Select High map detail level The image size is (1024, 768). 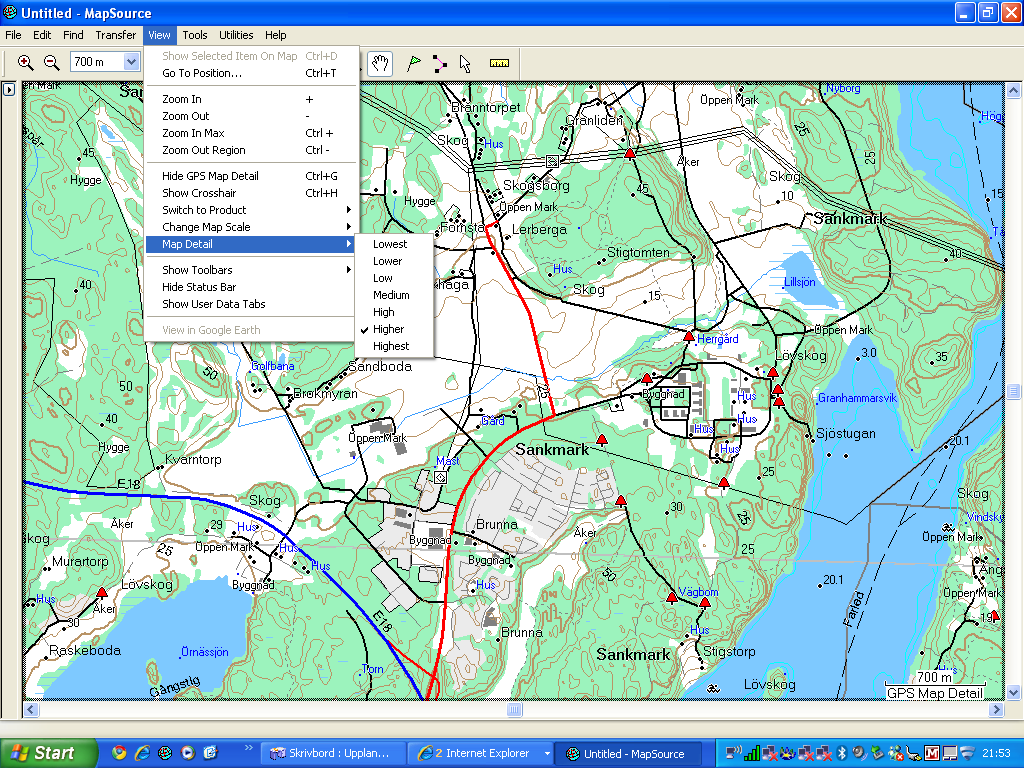(x=394, y=312)
